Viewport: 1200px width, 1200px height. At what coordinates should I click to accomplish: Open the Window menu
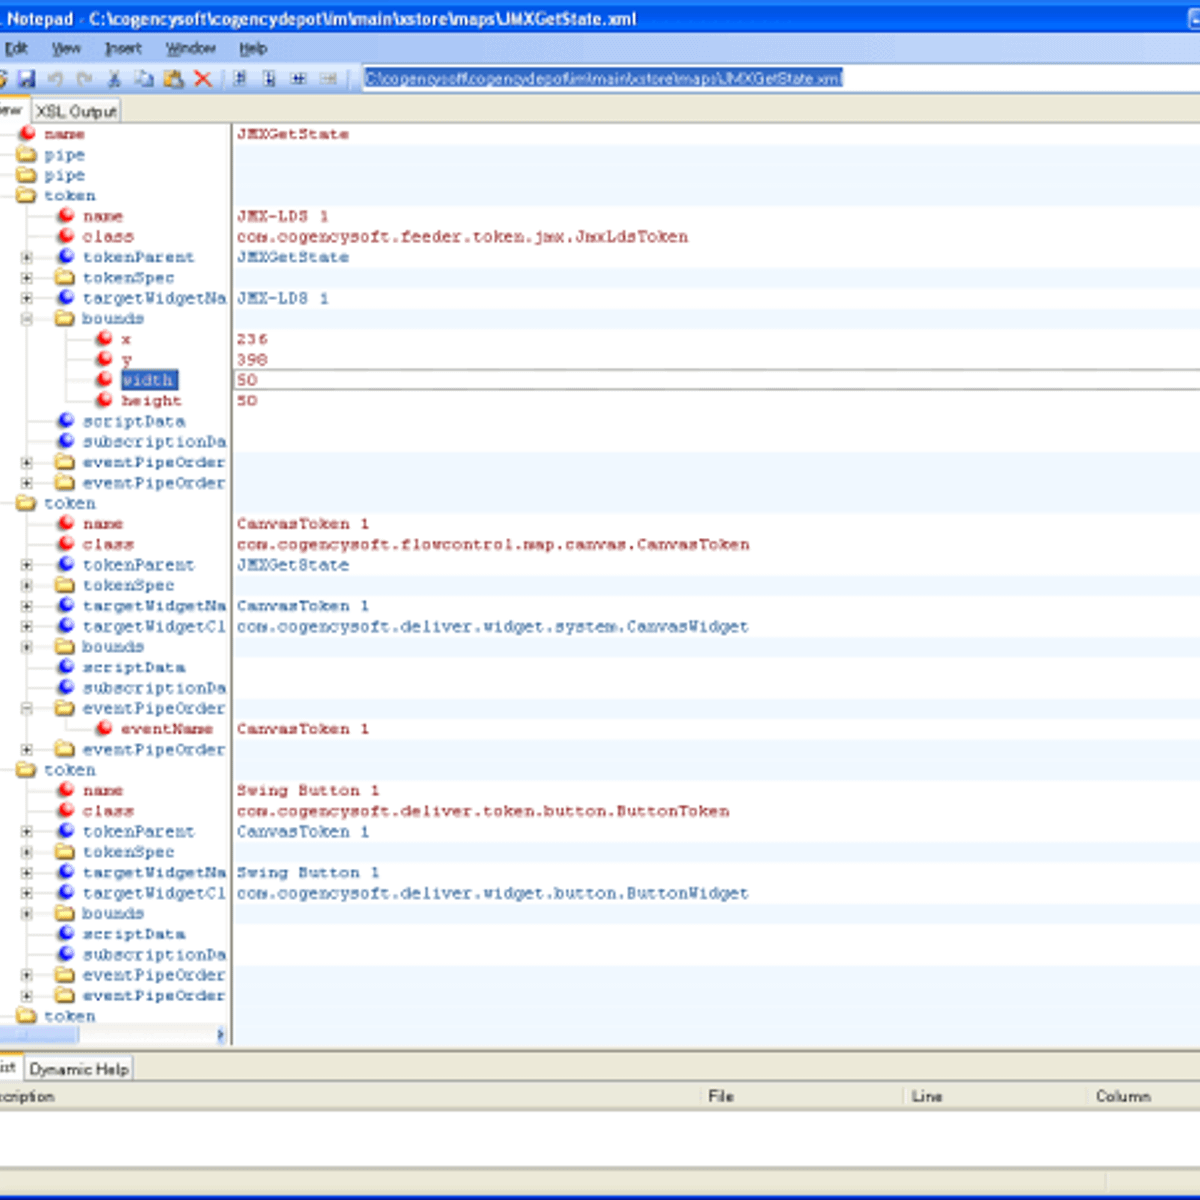click(x=190, y=48)
